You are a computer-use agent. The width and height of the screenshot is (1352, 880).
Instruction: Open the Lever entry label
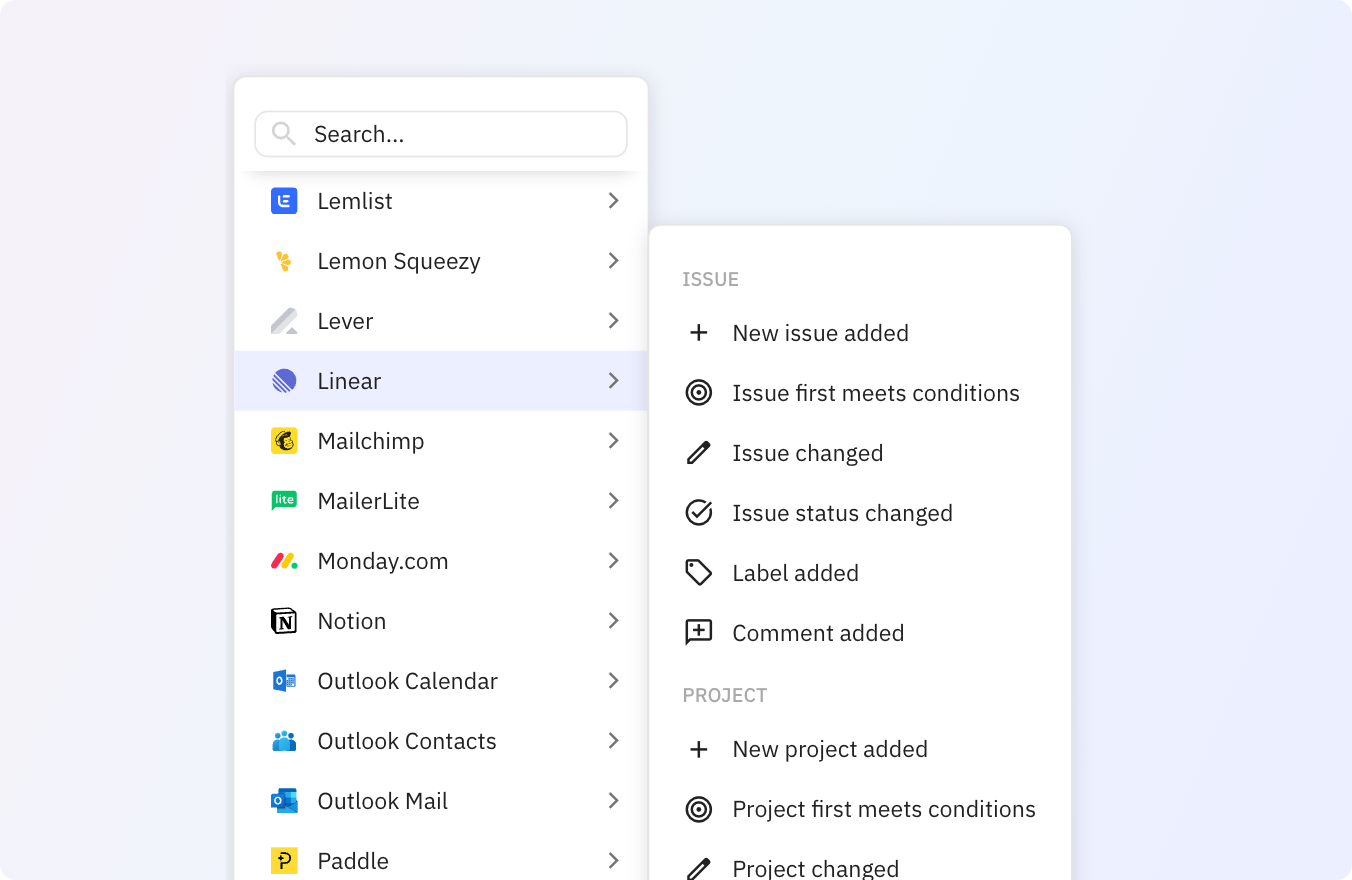pyautogui.click(x=345, y=321)
